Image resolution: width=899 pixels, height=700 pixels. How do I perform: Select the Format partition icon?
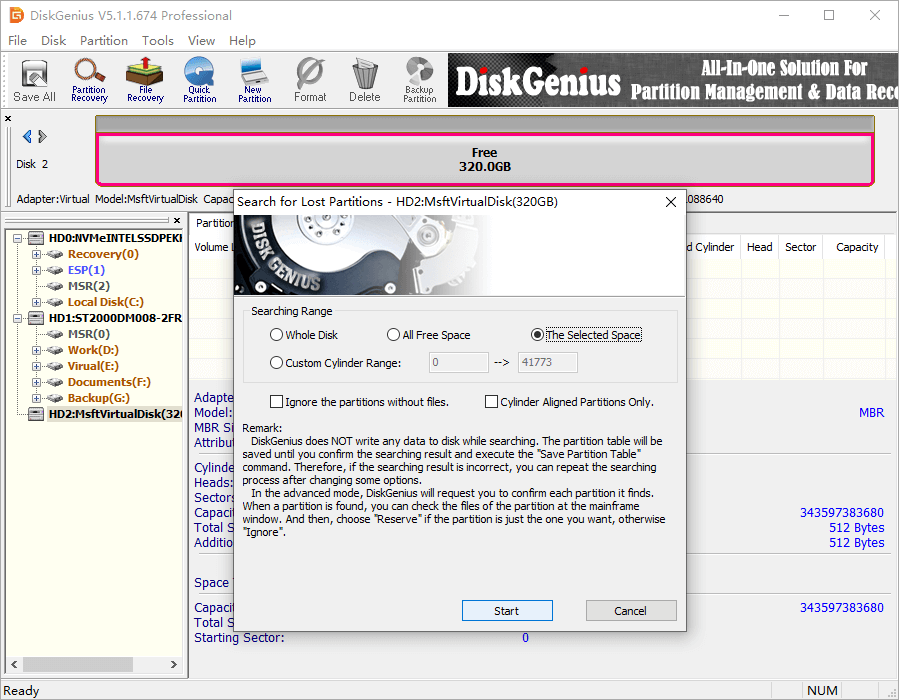[x=310, y=80]
